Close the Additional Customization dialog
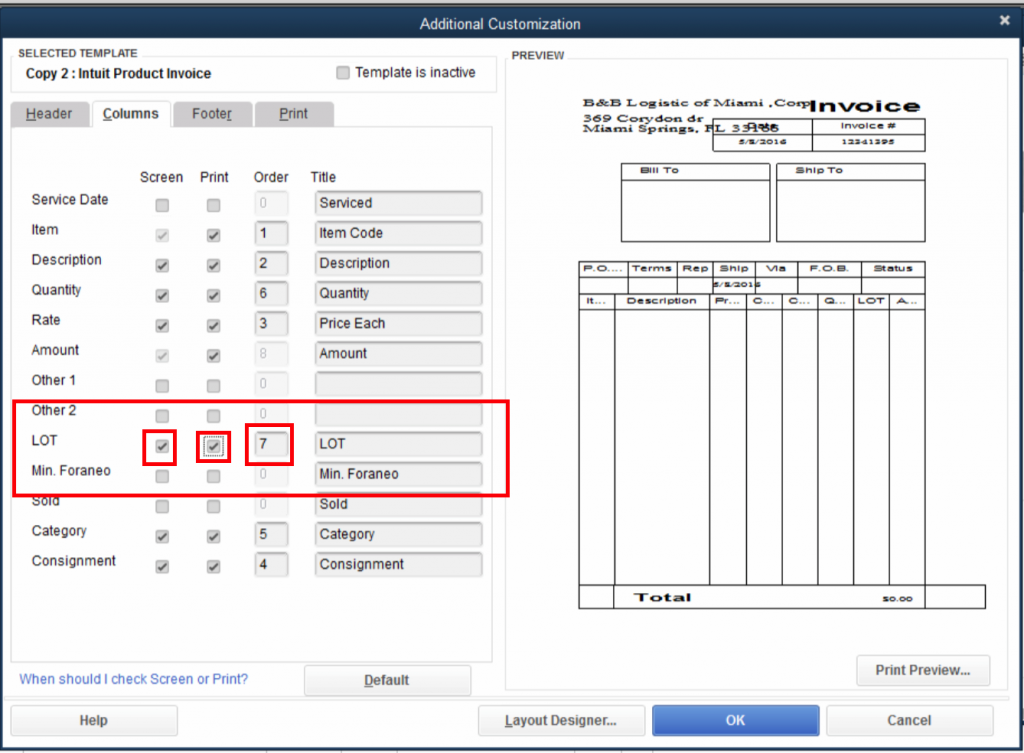1024x753 pixels. pos(1004,20)
